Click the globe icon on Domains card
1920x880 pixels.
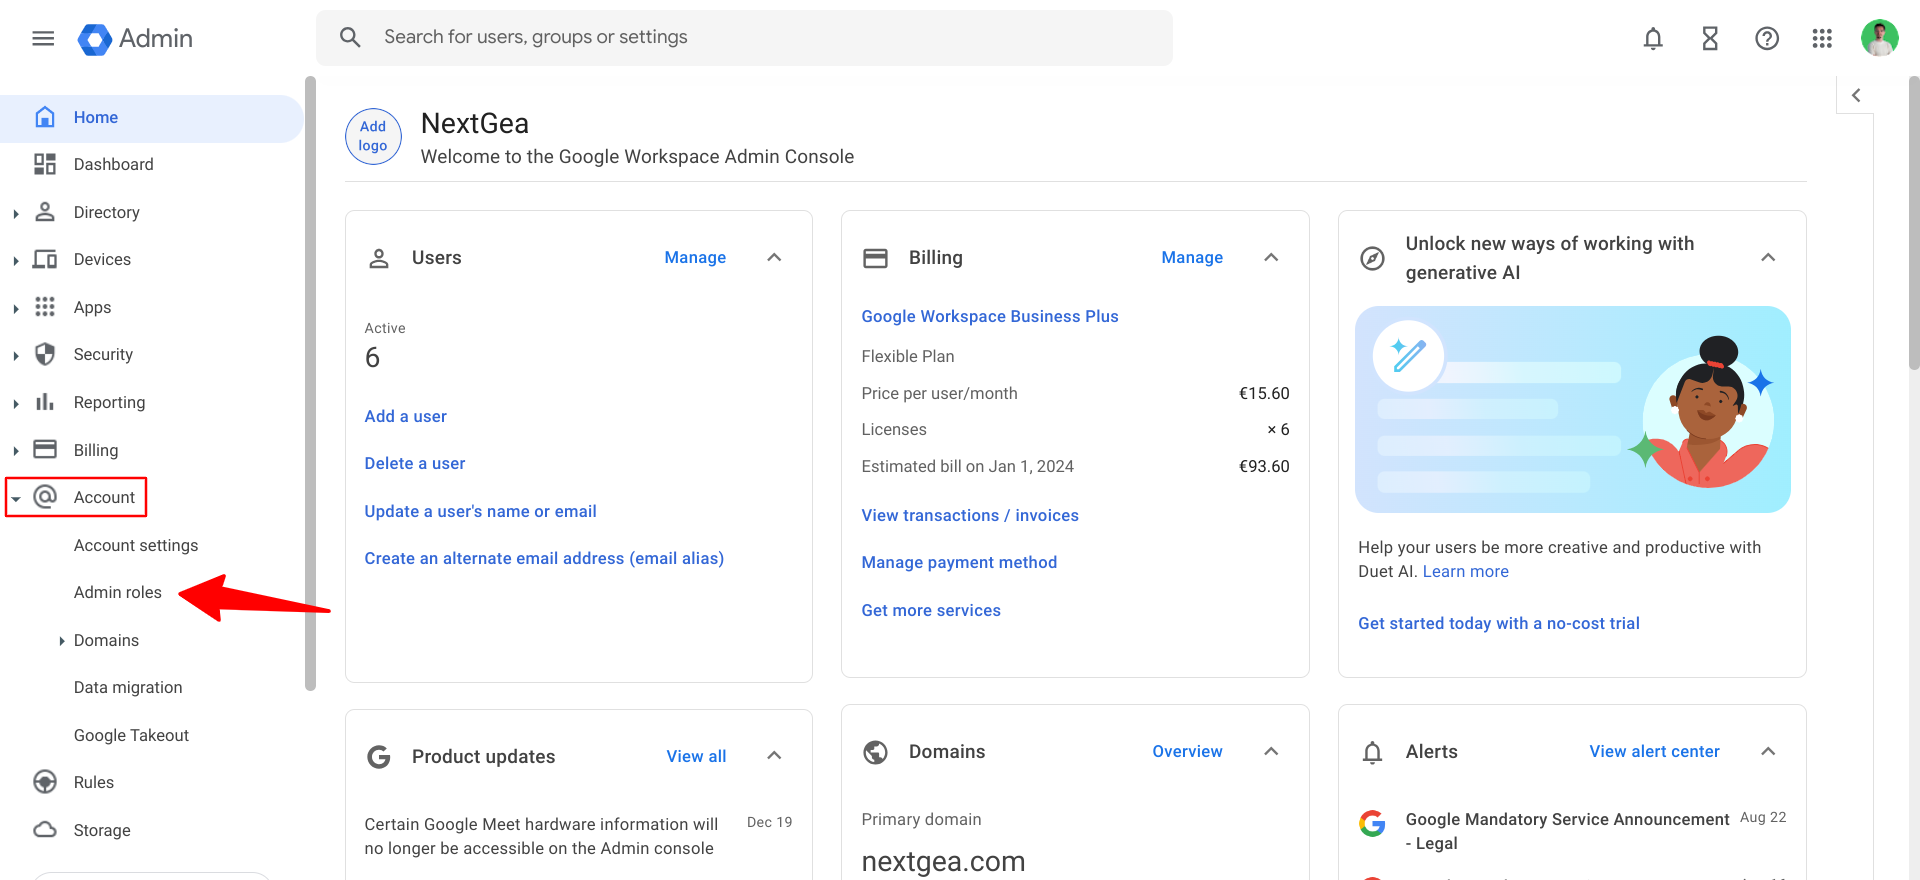[875, 752]
